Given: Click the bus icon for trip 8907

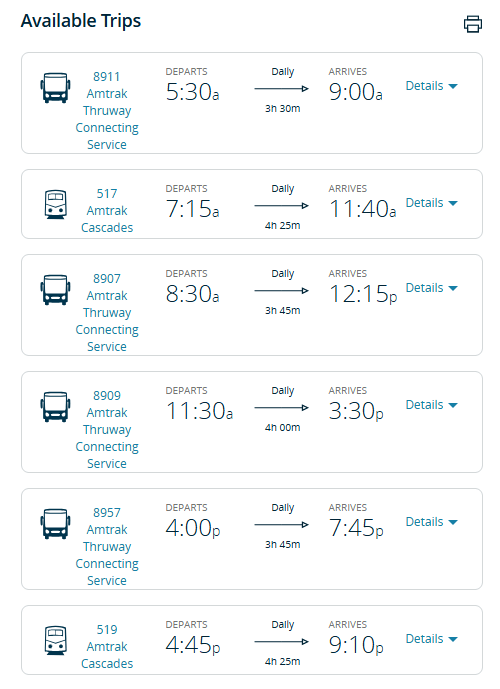Looking at the screenshot, I should tap(55, 290).
